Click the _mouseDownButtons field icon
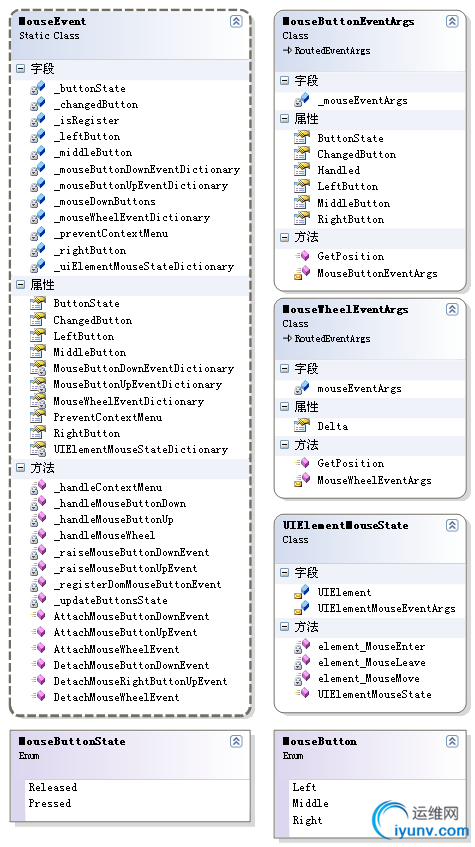Image resolution: width=475 pixels, height=847 pixels. click(x=38, y=201)
